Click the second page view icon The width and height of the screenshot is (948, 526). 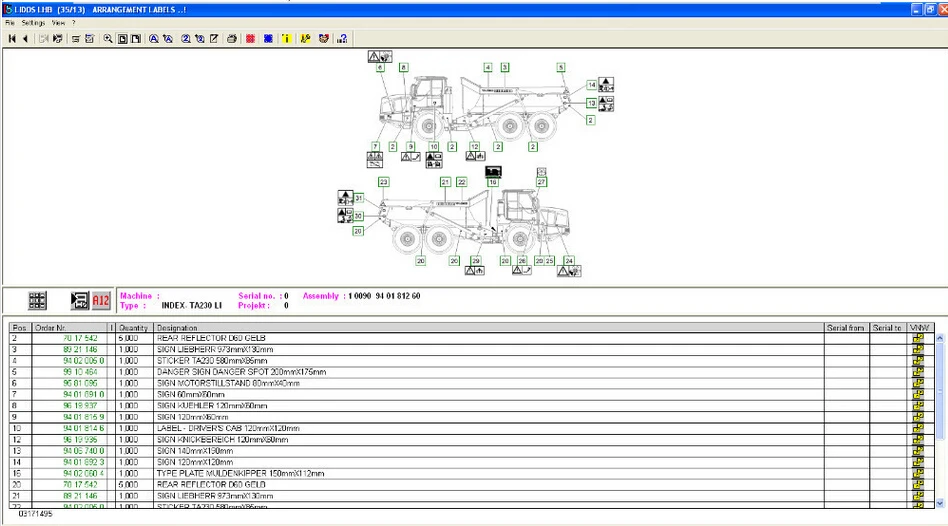pyautogui.click(x=136, y=39)
